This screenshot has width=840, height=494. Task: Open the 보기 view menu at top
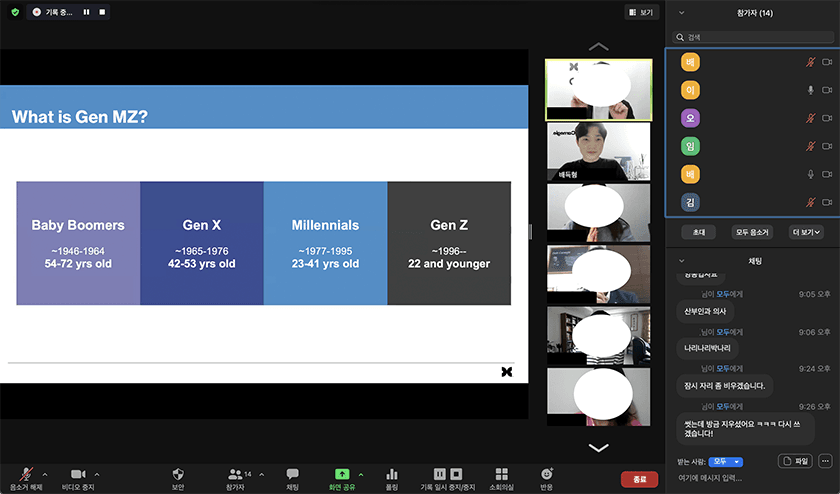coord(640,12)
